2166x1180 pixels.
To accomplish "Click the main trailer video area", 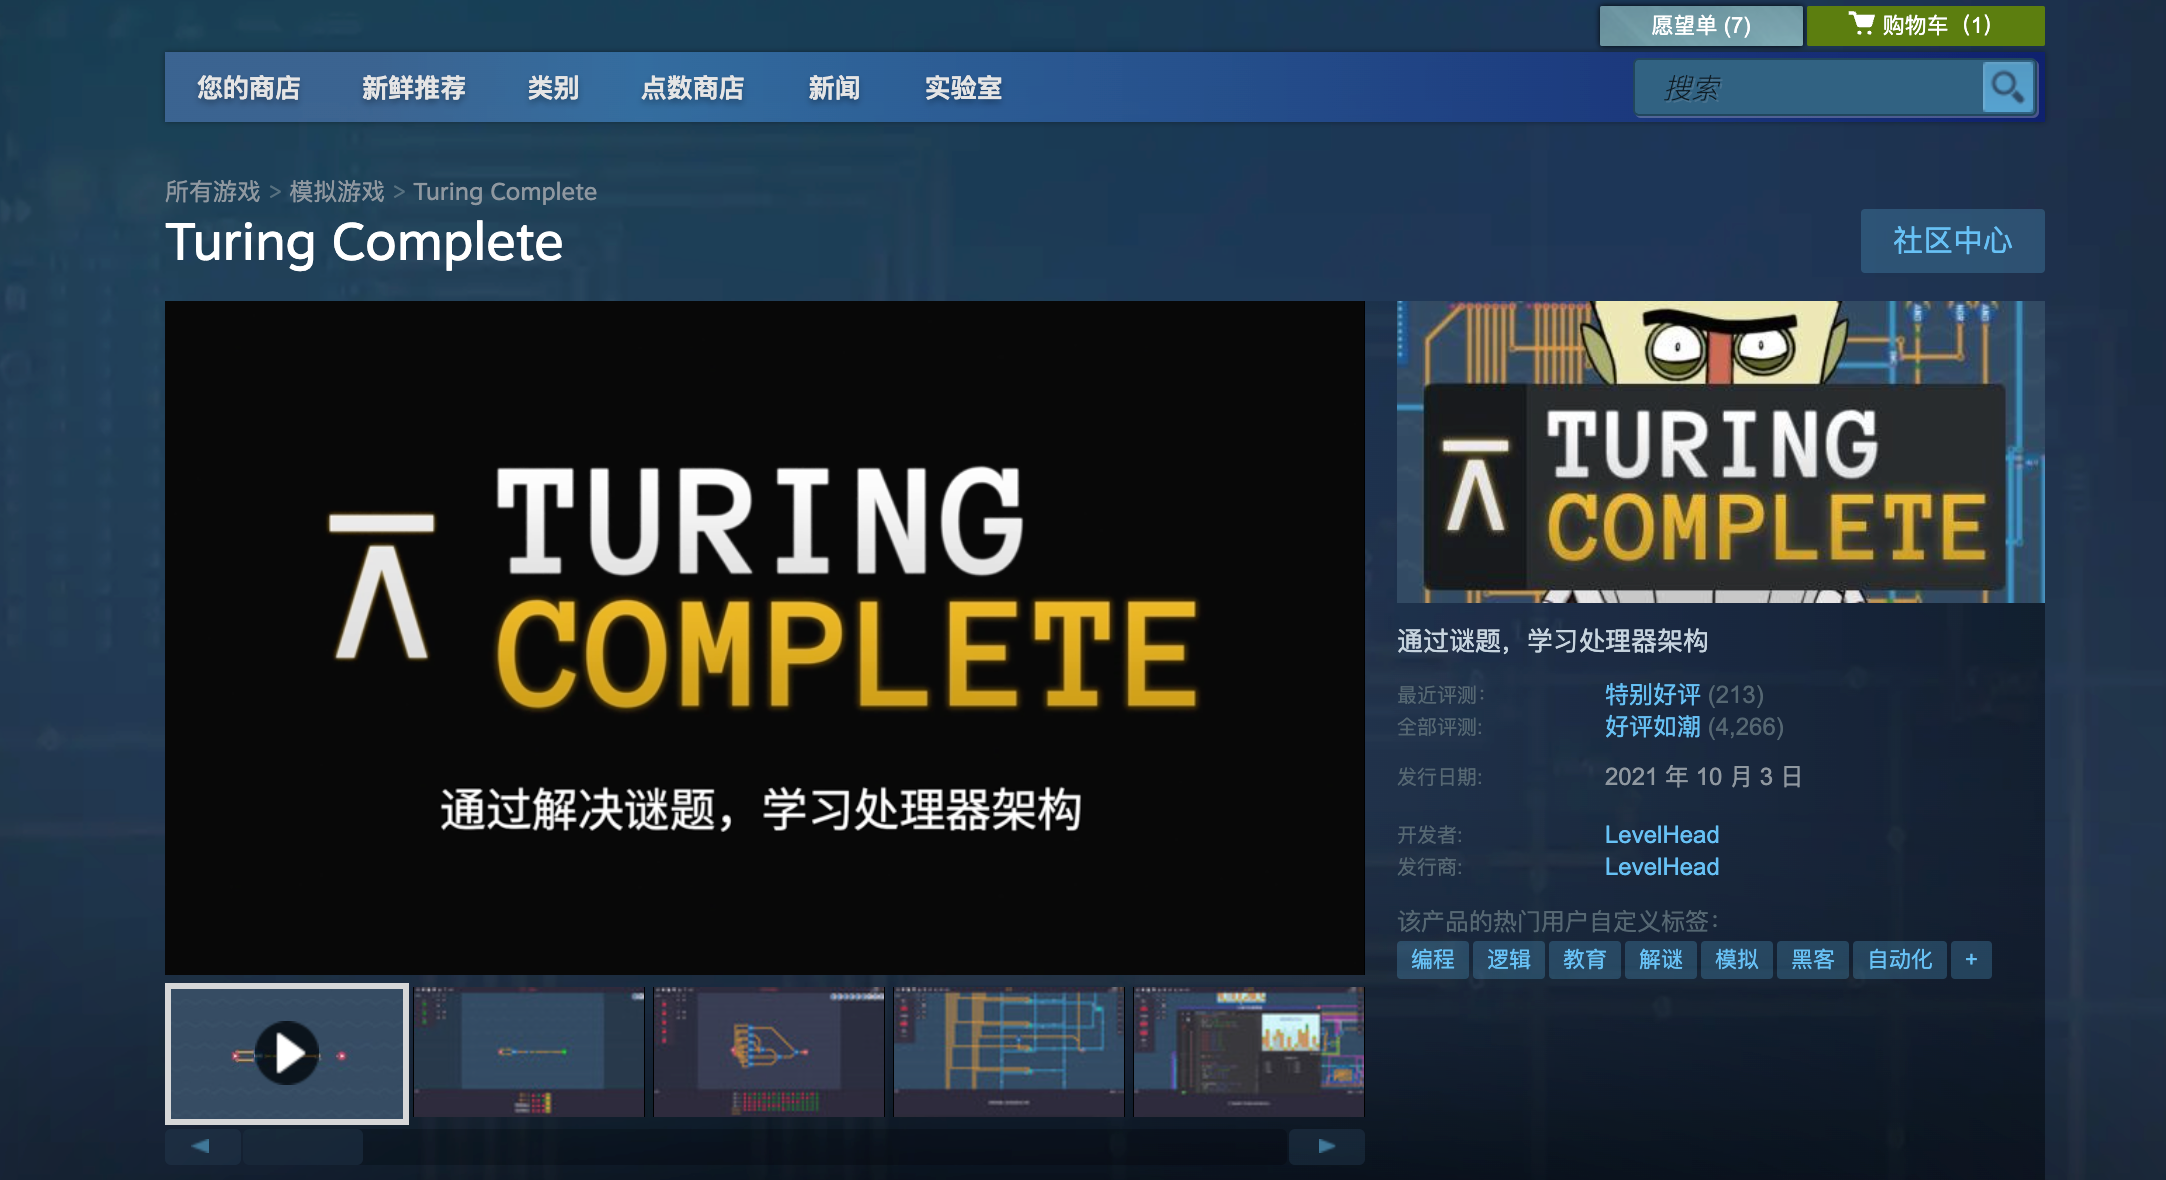I will [x=765, y=637].
